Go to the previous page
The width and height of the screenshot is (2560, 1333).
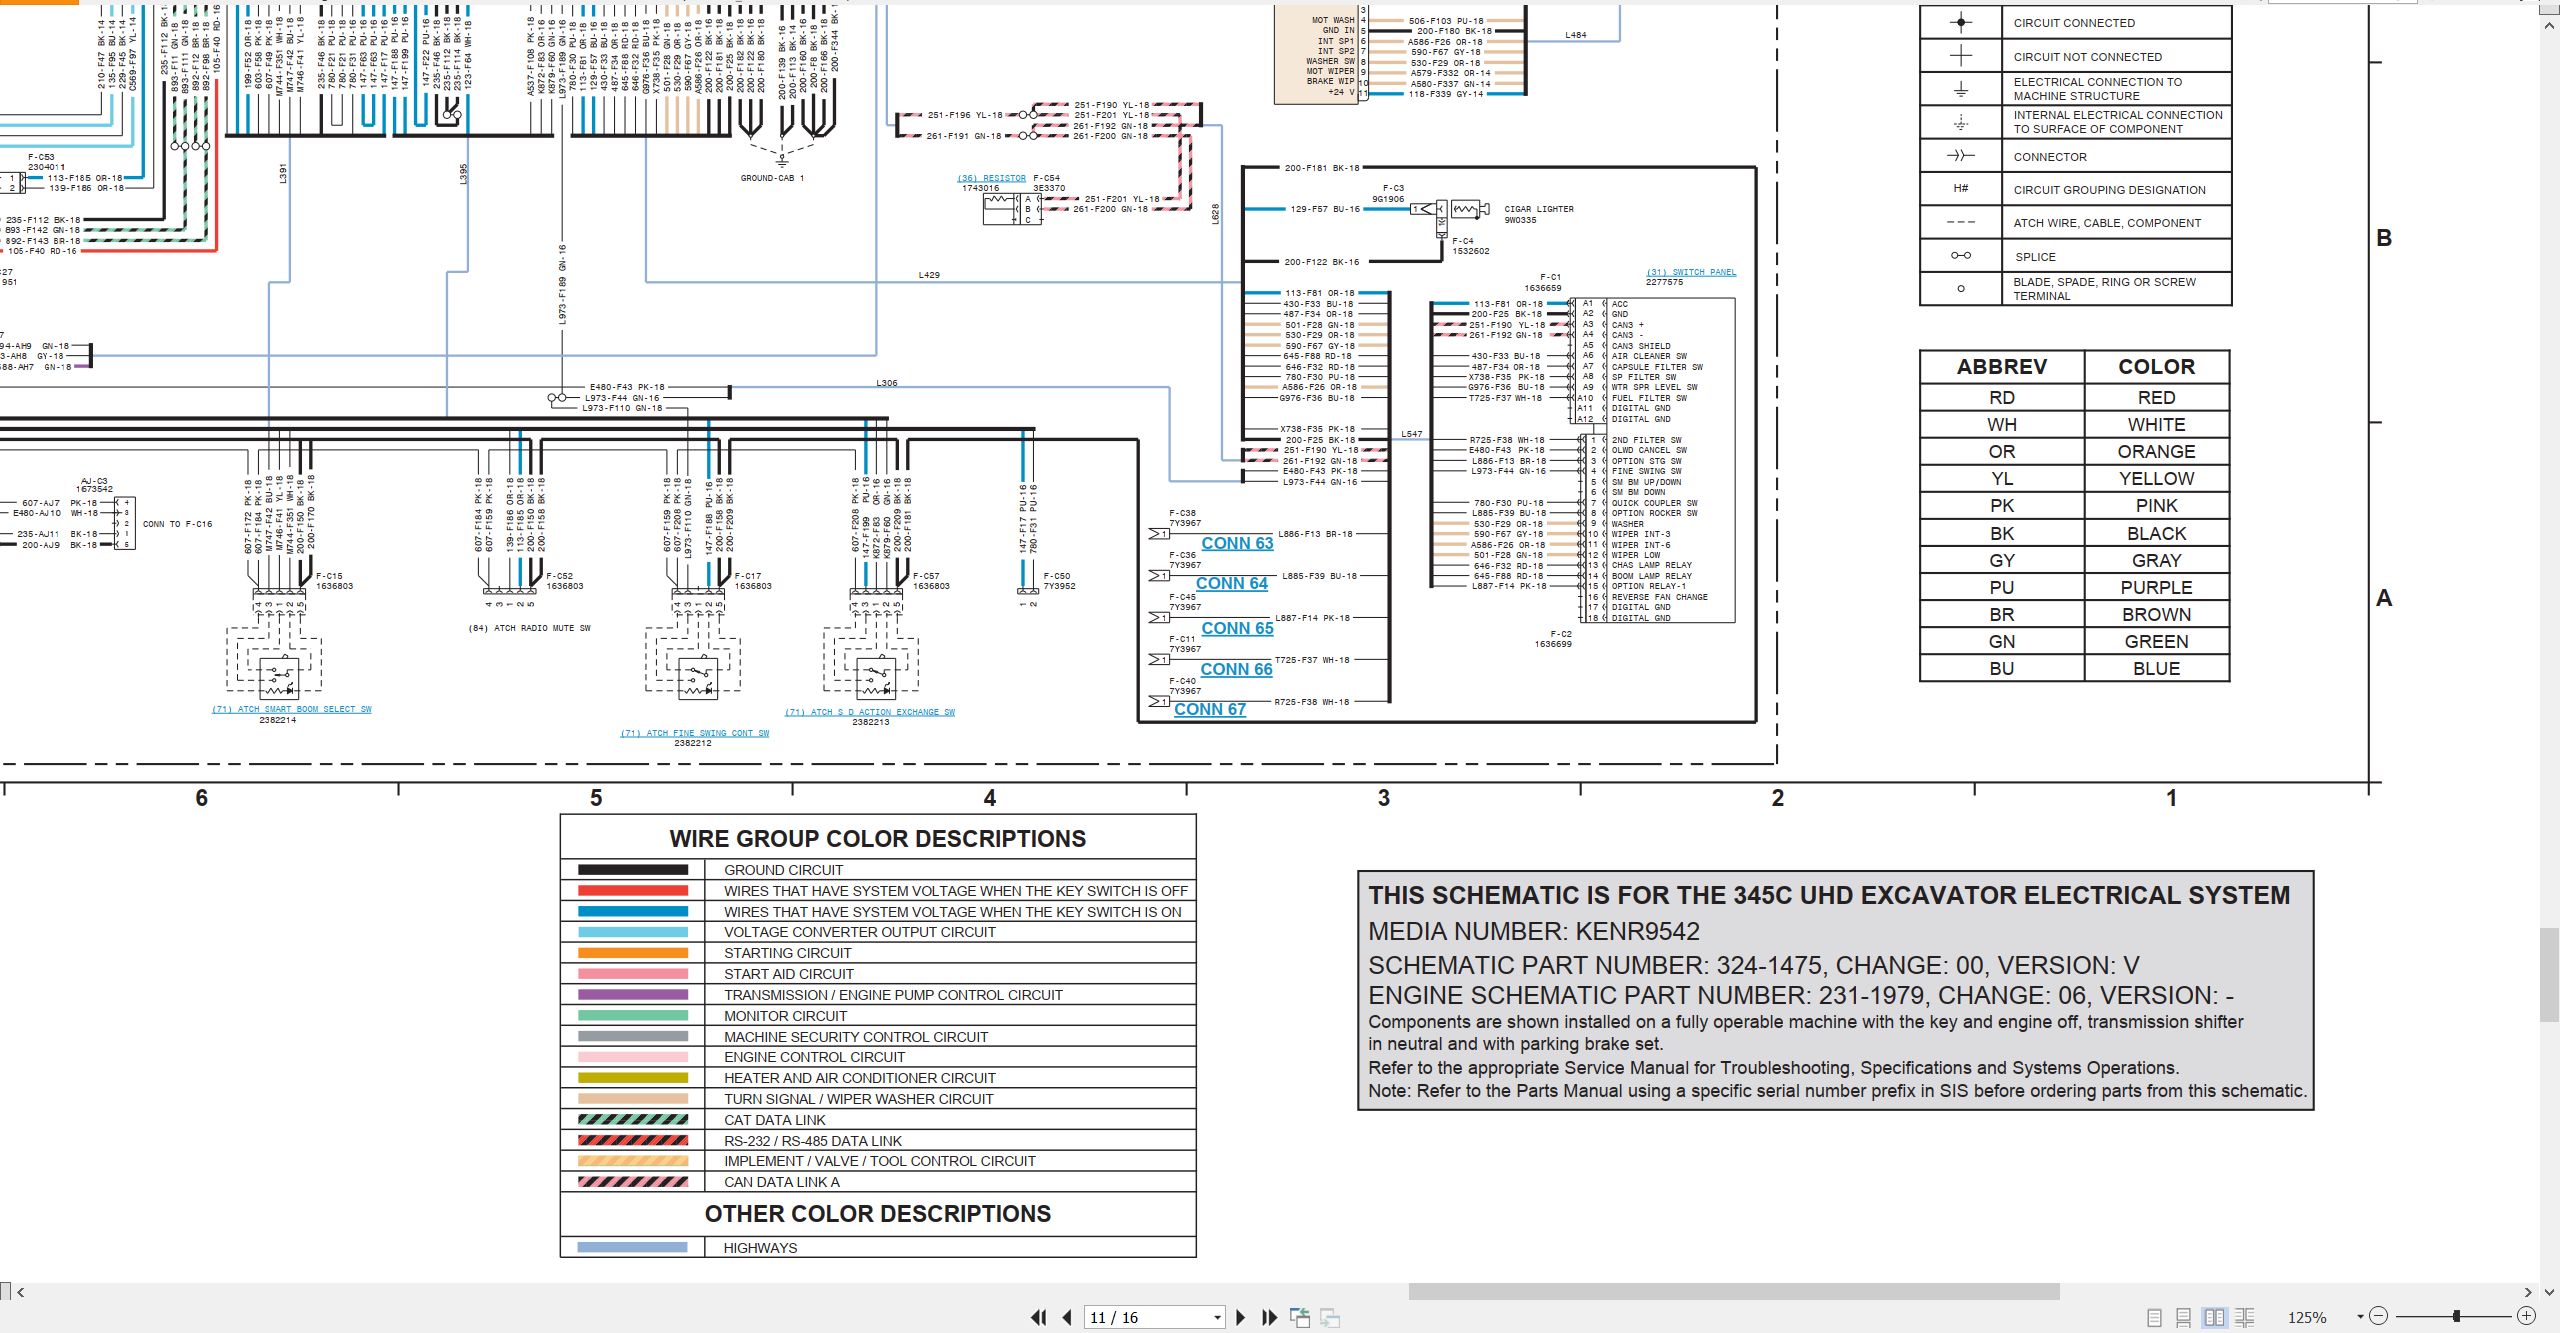coord(1067,1317)
